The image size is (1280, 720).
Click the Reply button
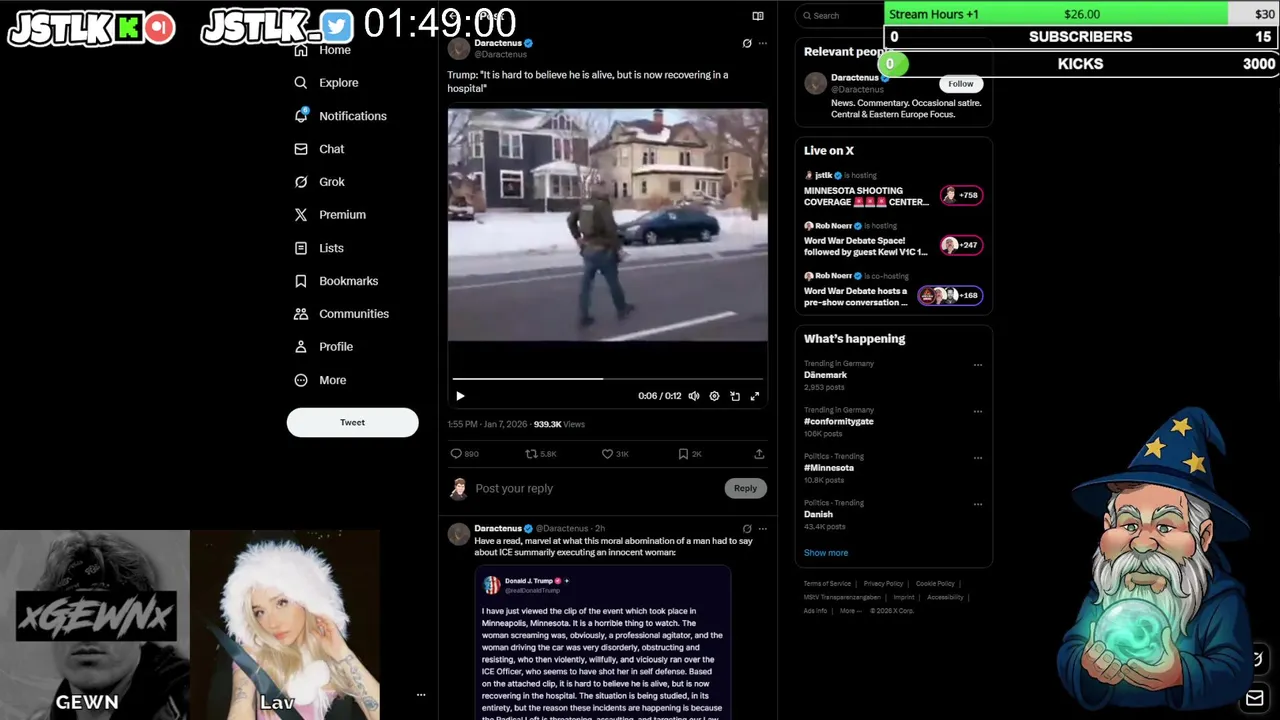pos(745,488)
